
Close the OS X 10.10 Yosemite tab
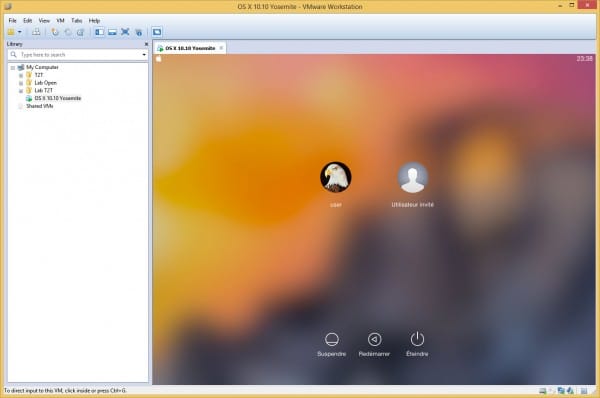point(221,48)
